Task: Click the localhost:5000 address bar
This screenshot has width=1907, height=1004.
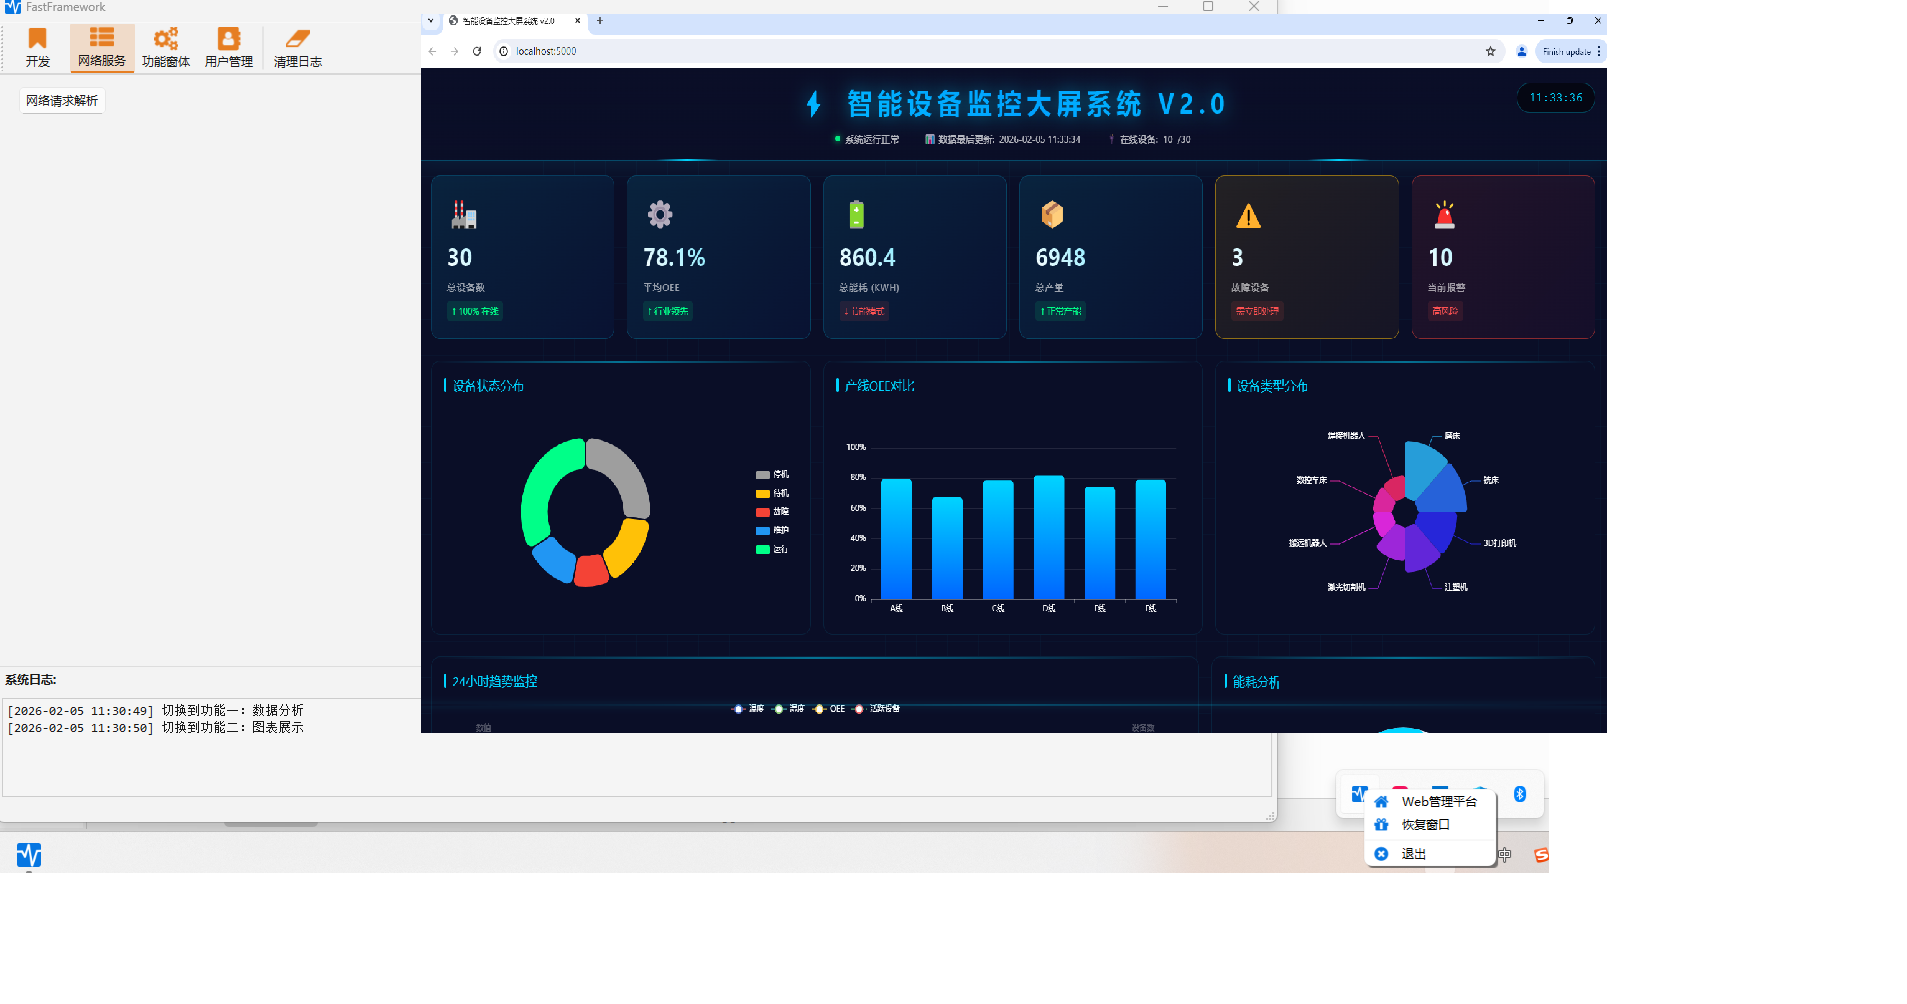Action: pos(545,51)
